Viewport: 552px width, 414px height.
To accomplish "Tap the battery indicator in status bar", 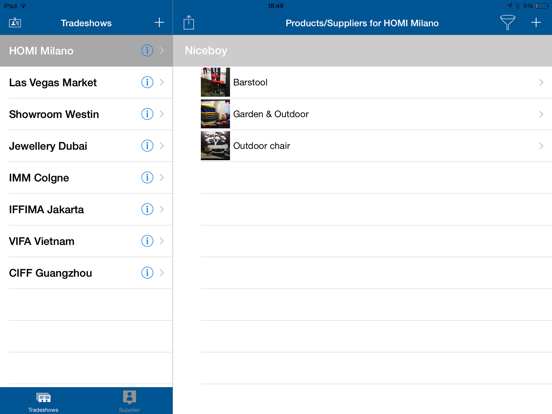I will pyautogui.click(x=542, y=6).
